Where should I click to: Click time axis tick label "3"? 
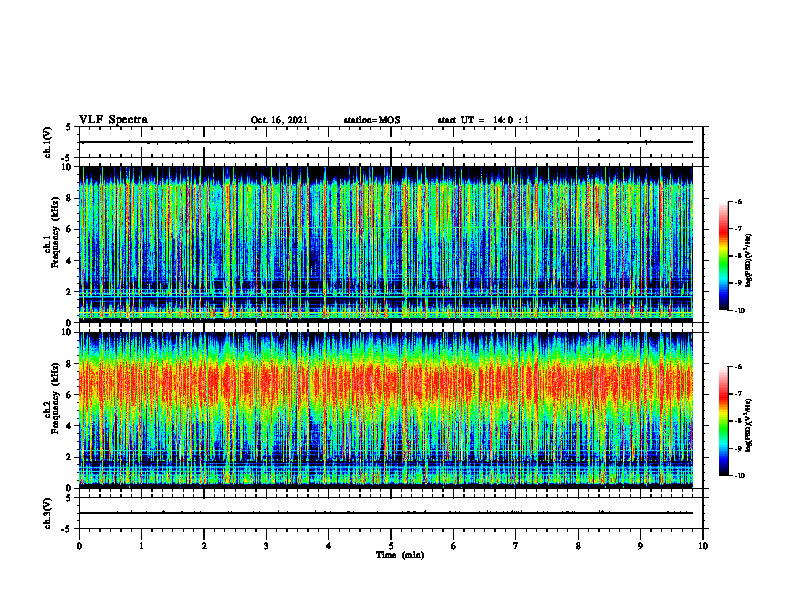click(266, 546)
